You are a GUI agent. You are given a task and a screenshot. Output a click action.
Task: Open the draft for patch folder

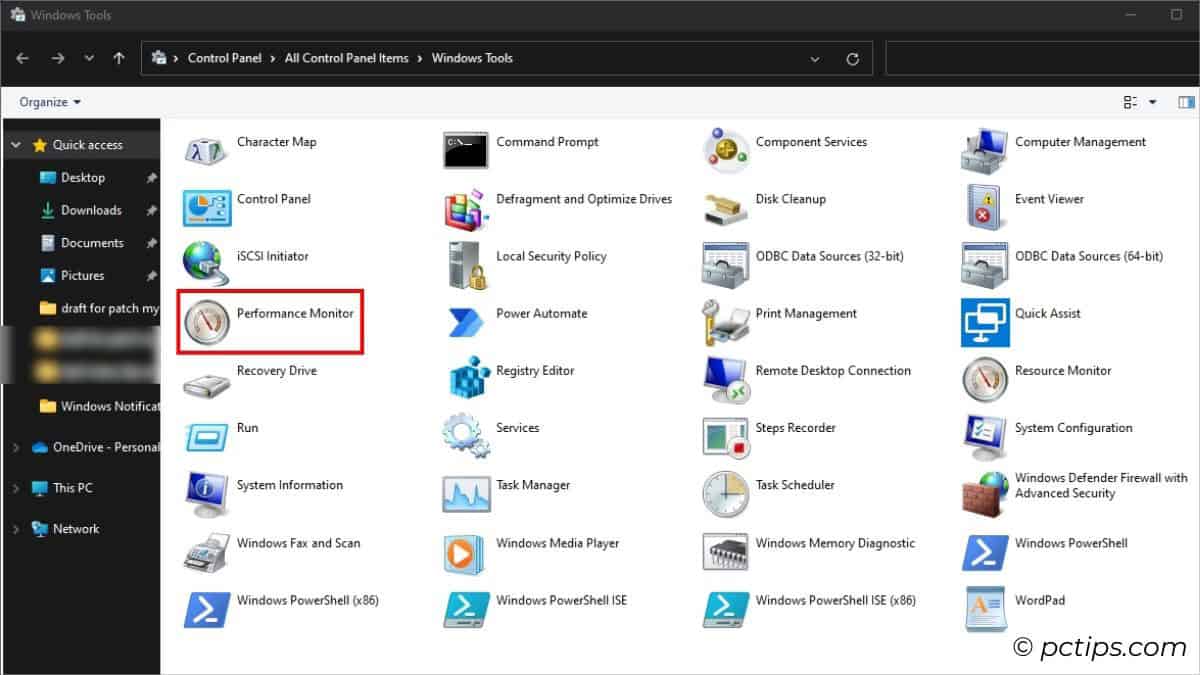click(x=99, y=308)
